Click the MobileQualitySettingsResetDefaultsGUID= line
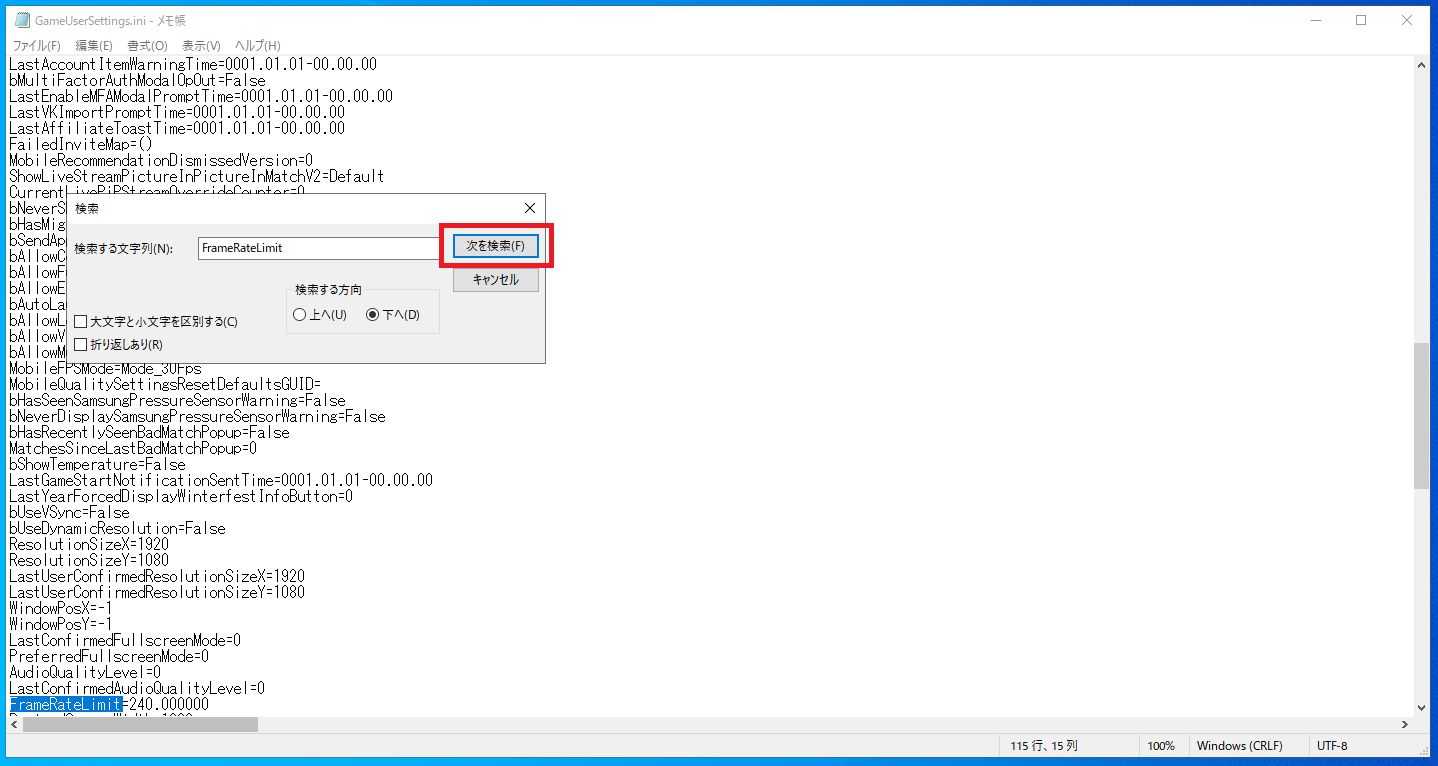 click(x=165, y=384)
